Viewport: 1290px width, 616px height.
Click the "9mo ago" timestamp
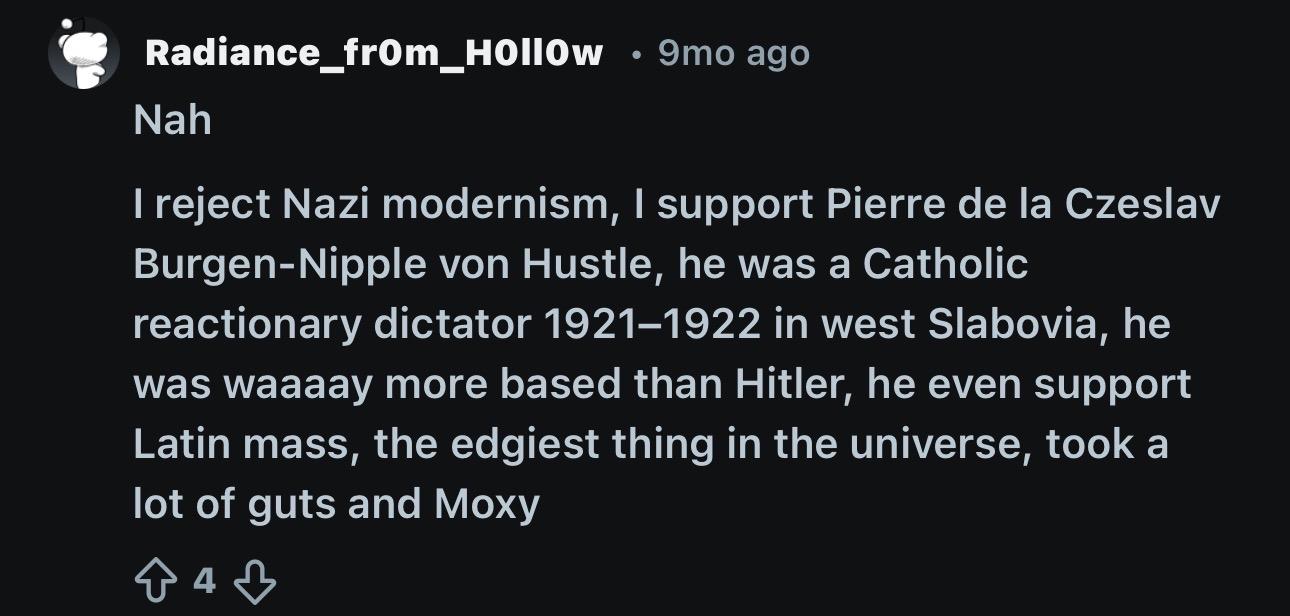pyautogui.click(x=733, y=53)
